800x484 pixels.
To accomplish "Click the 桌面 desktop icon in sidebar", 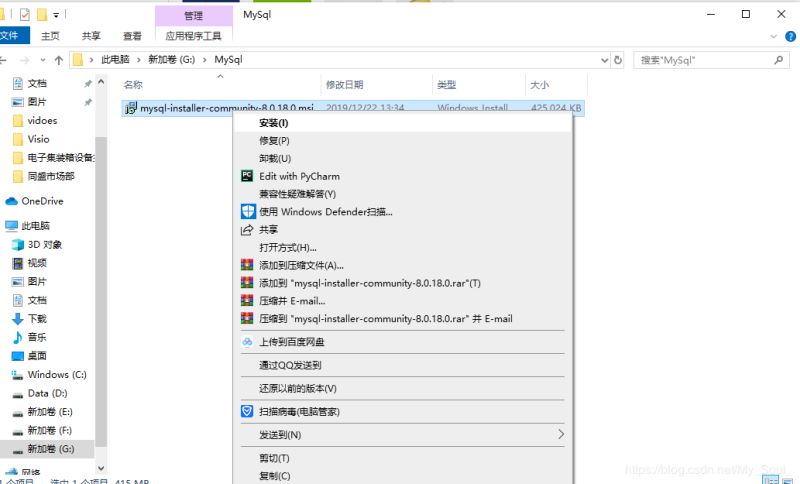I will click(18, 356).
